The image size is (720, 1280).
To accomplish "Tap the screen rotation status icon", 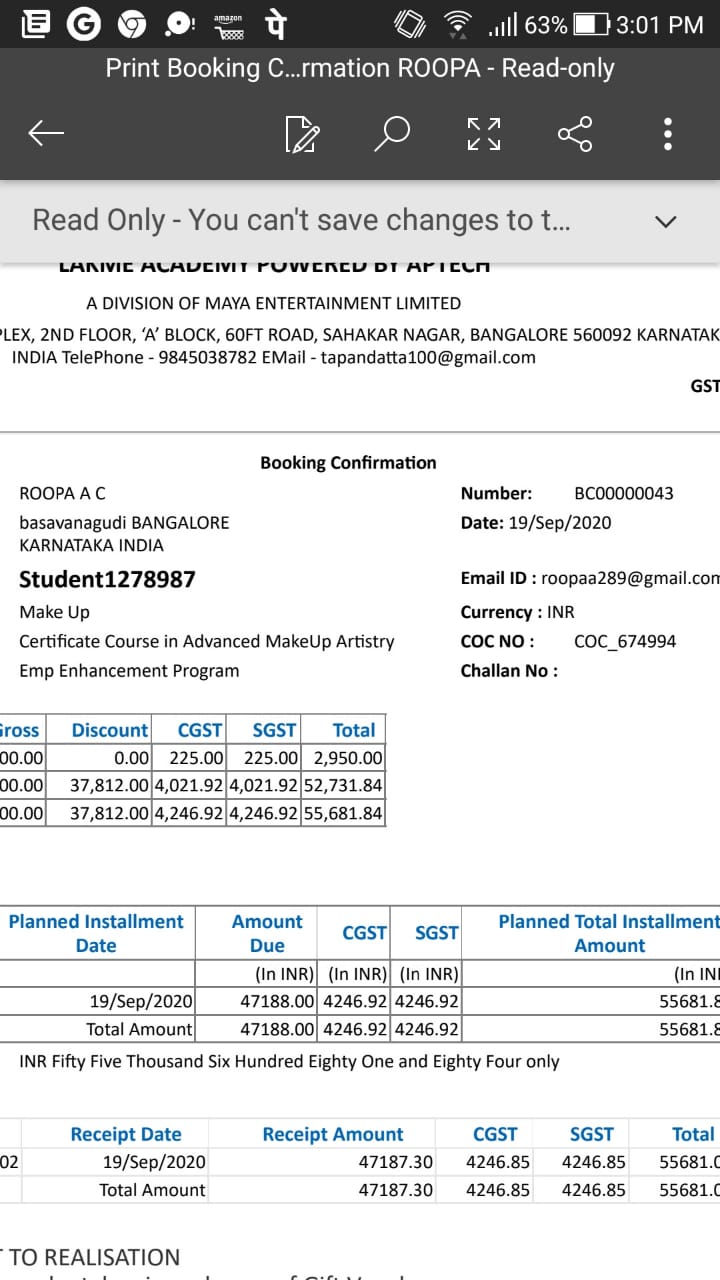I will 410,25.
